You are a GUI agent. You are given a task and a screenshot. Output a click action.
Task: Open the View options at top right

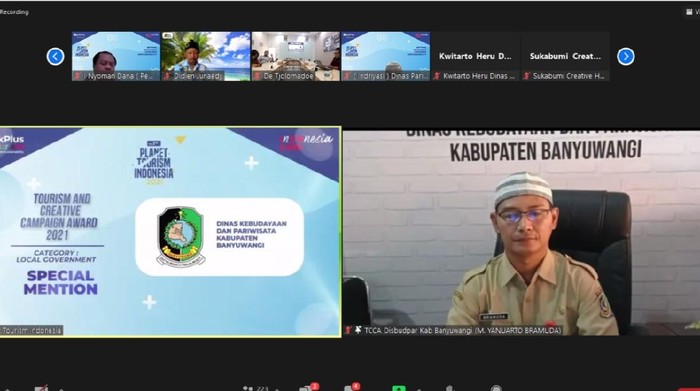pos(693,12)
